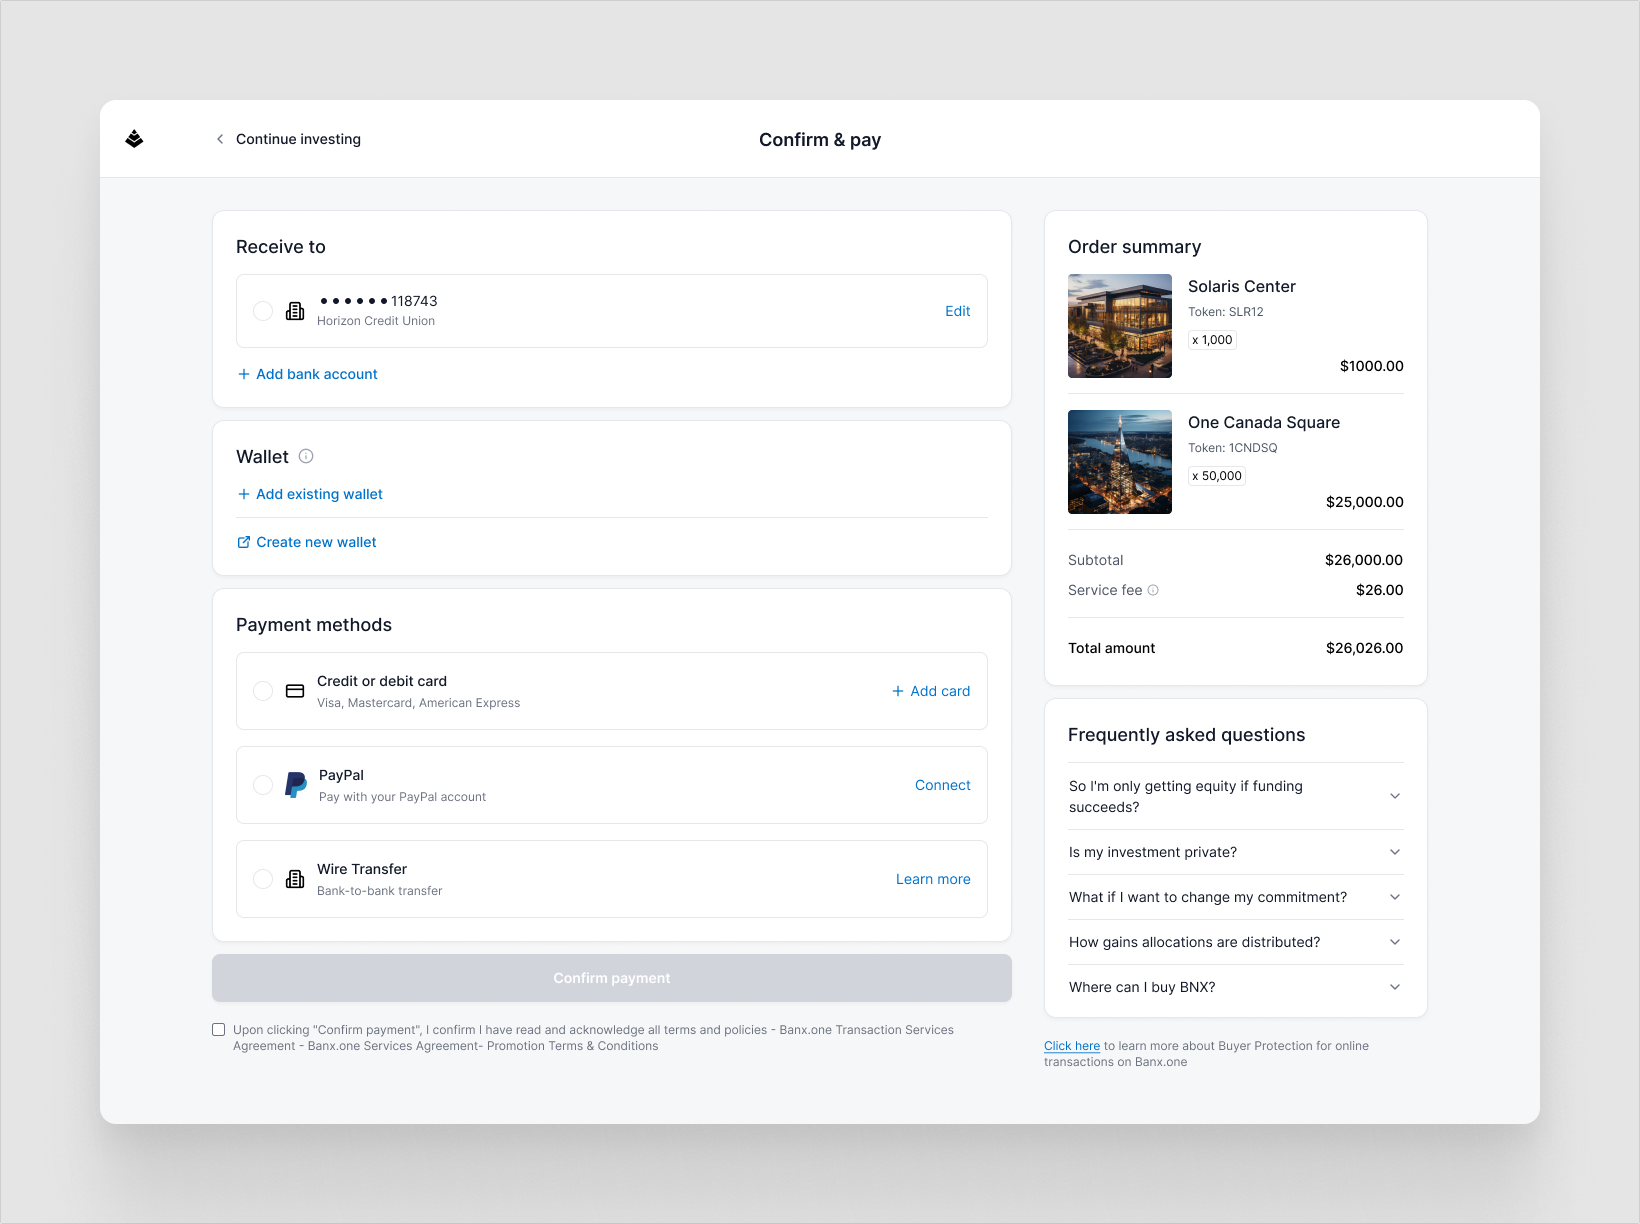Click the plus icon beside Add card
Screen dimensions: 1640x1224
tap(898, 691)
